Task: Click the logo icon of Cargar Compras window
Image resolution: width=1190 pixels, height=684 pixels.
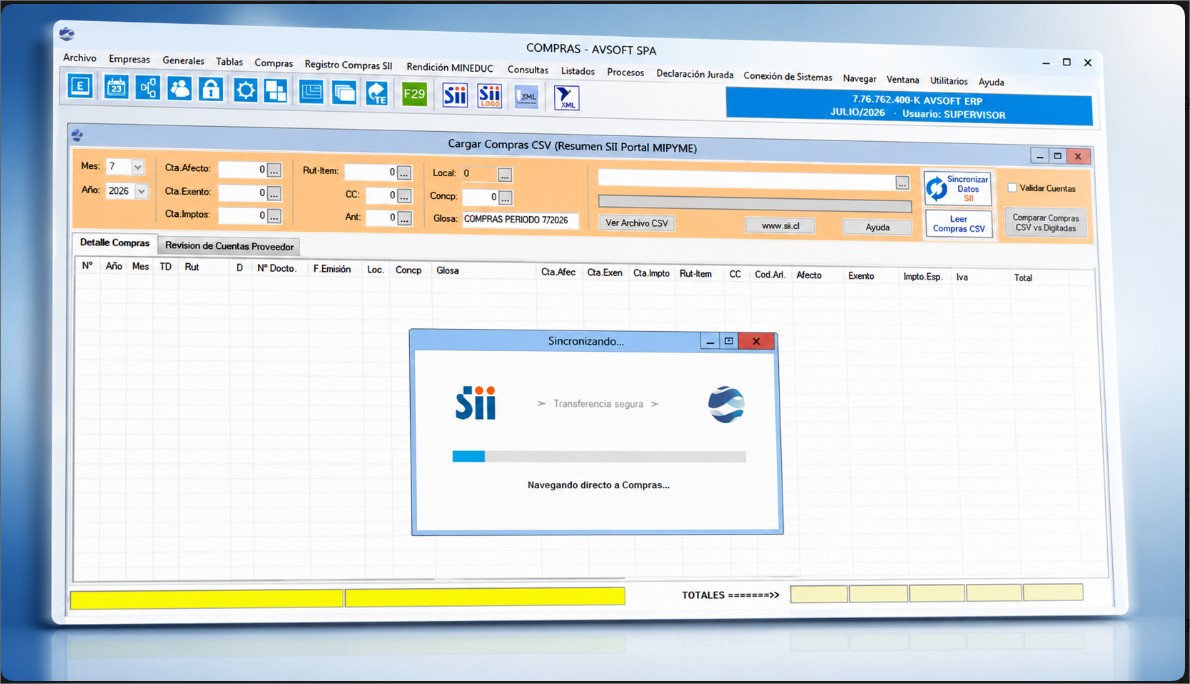Action: tap(77, 135)
